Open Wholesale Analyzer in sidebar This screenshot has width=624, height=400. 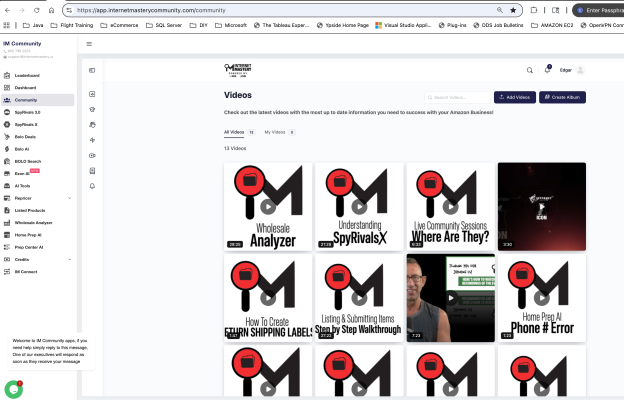pos(33,222)
